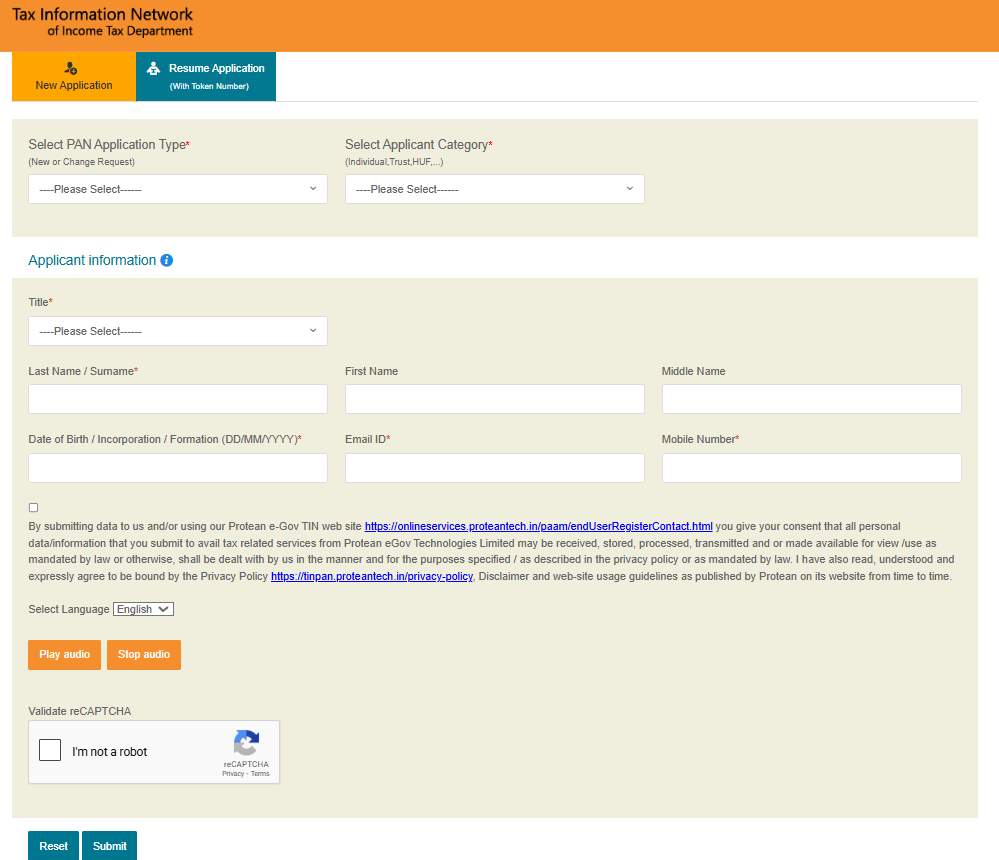Switch to the New Application tab
Viewport: 999px width, 860px height.
[72, 76]
